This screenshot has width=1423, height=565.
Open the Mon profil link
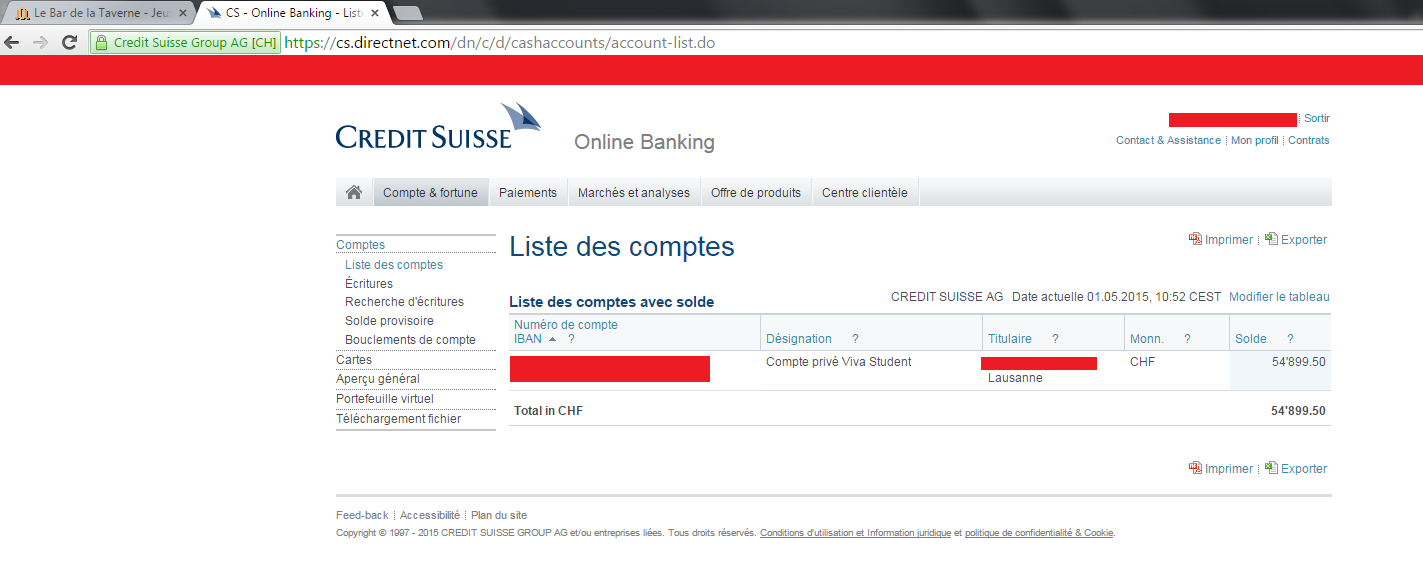(x=1254, y=140)
